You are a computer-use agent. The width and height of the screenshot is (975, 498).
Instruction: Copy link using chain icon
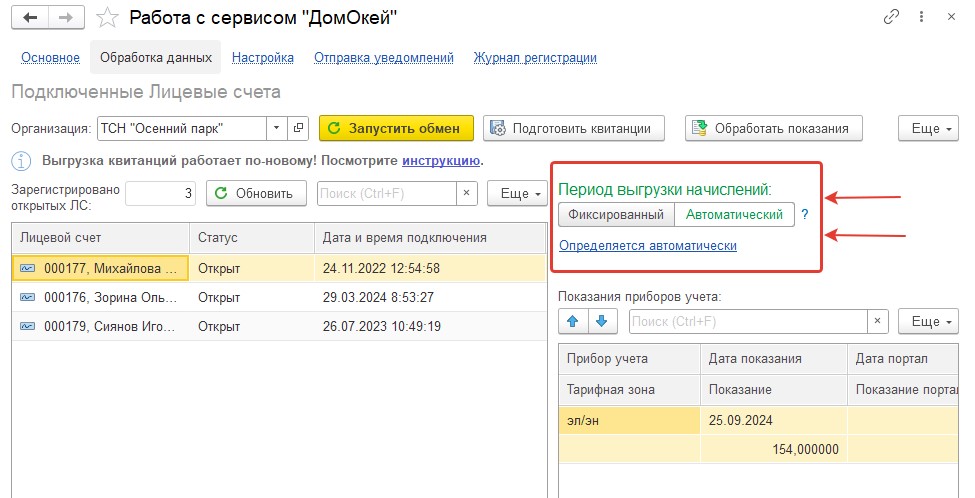[891, 17]
